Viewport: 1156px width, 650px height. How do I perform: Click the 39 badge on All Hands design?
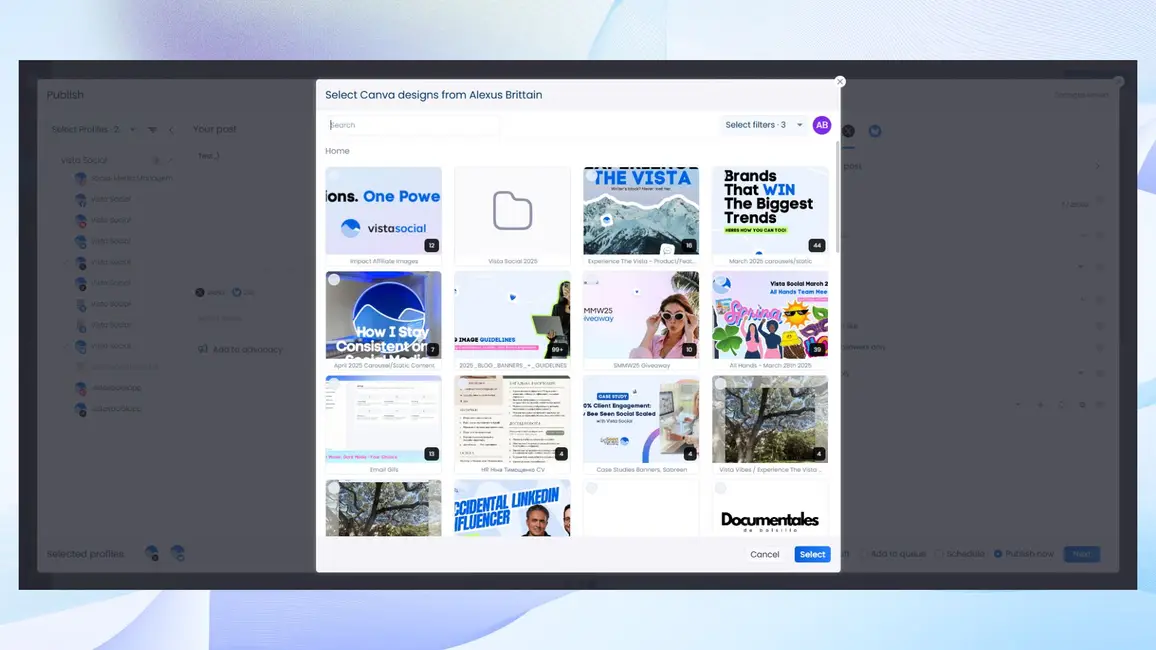pyautogui.click(x=817, y=350)
